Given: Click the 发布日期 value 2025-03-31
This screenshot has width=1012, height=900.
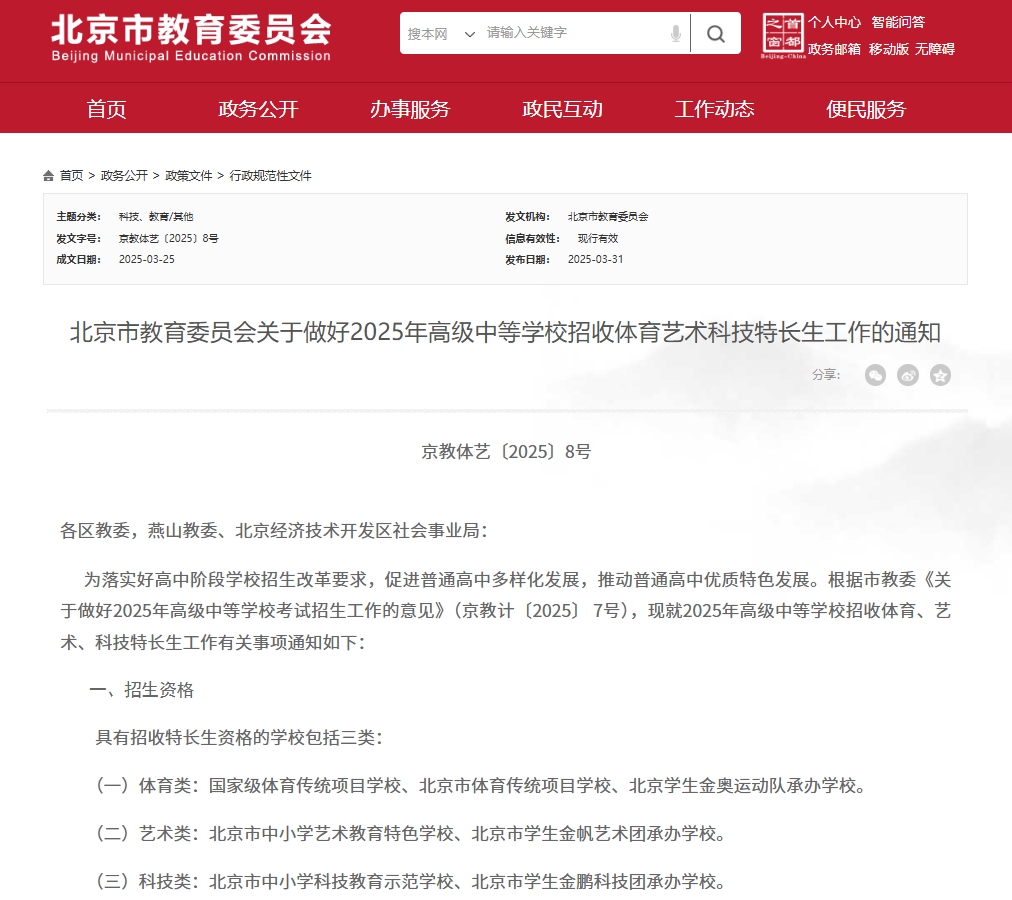Looking at the screenshot, I should click(x=596, y=259).
